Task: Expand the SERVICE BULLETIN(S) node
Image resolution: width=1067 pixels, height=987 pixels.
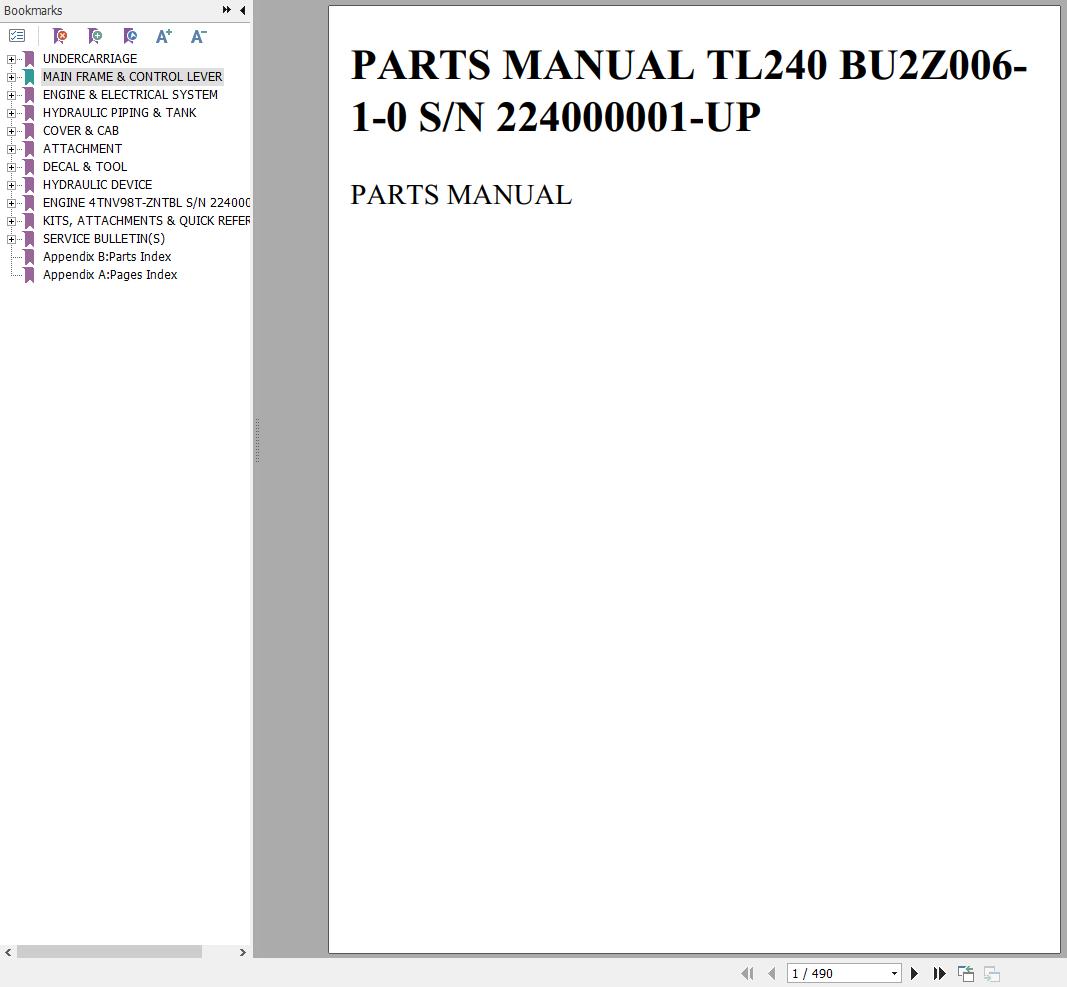Action: 11,239
